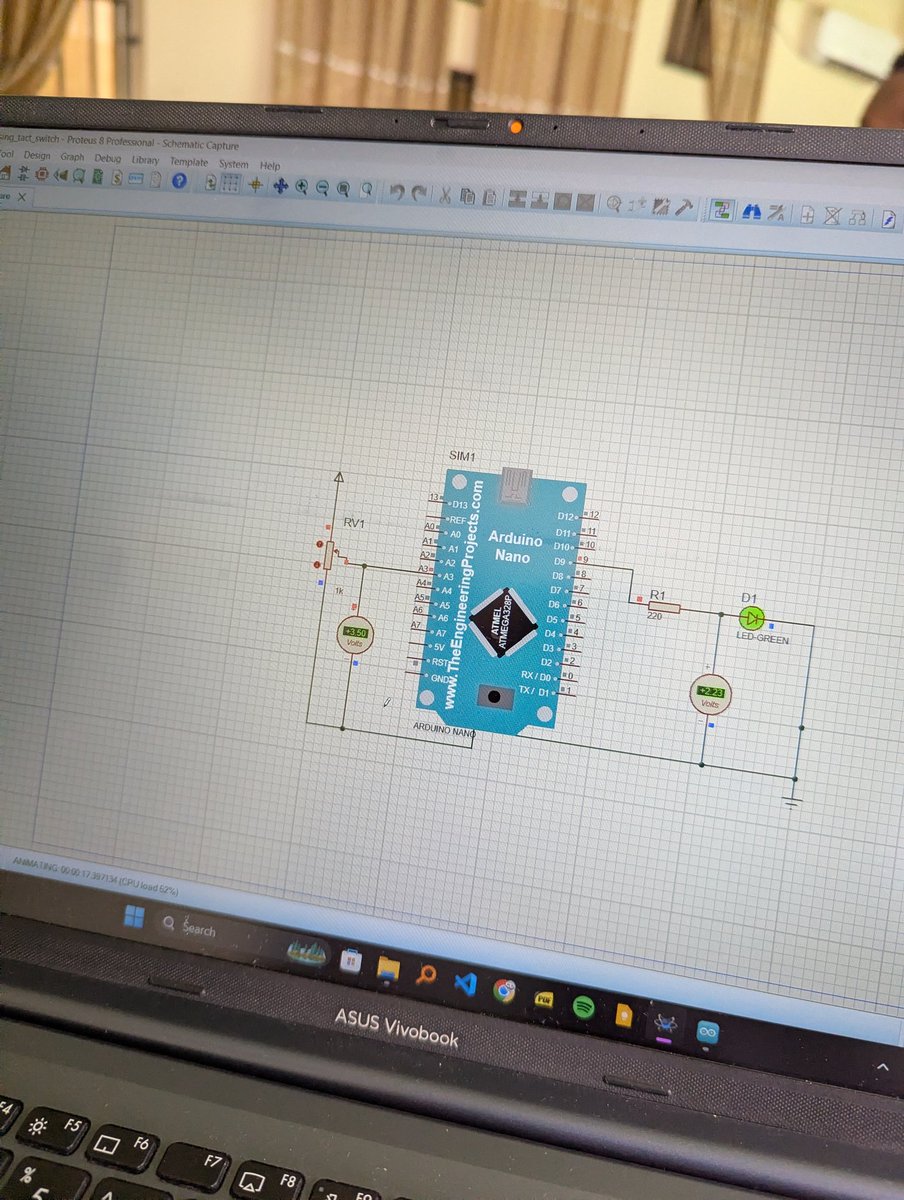
Task: Click the copy to clipboard icon
Action: coord(468,197)
